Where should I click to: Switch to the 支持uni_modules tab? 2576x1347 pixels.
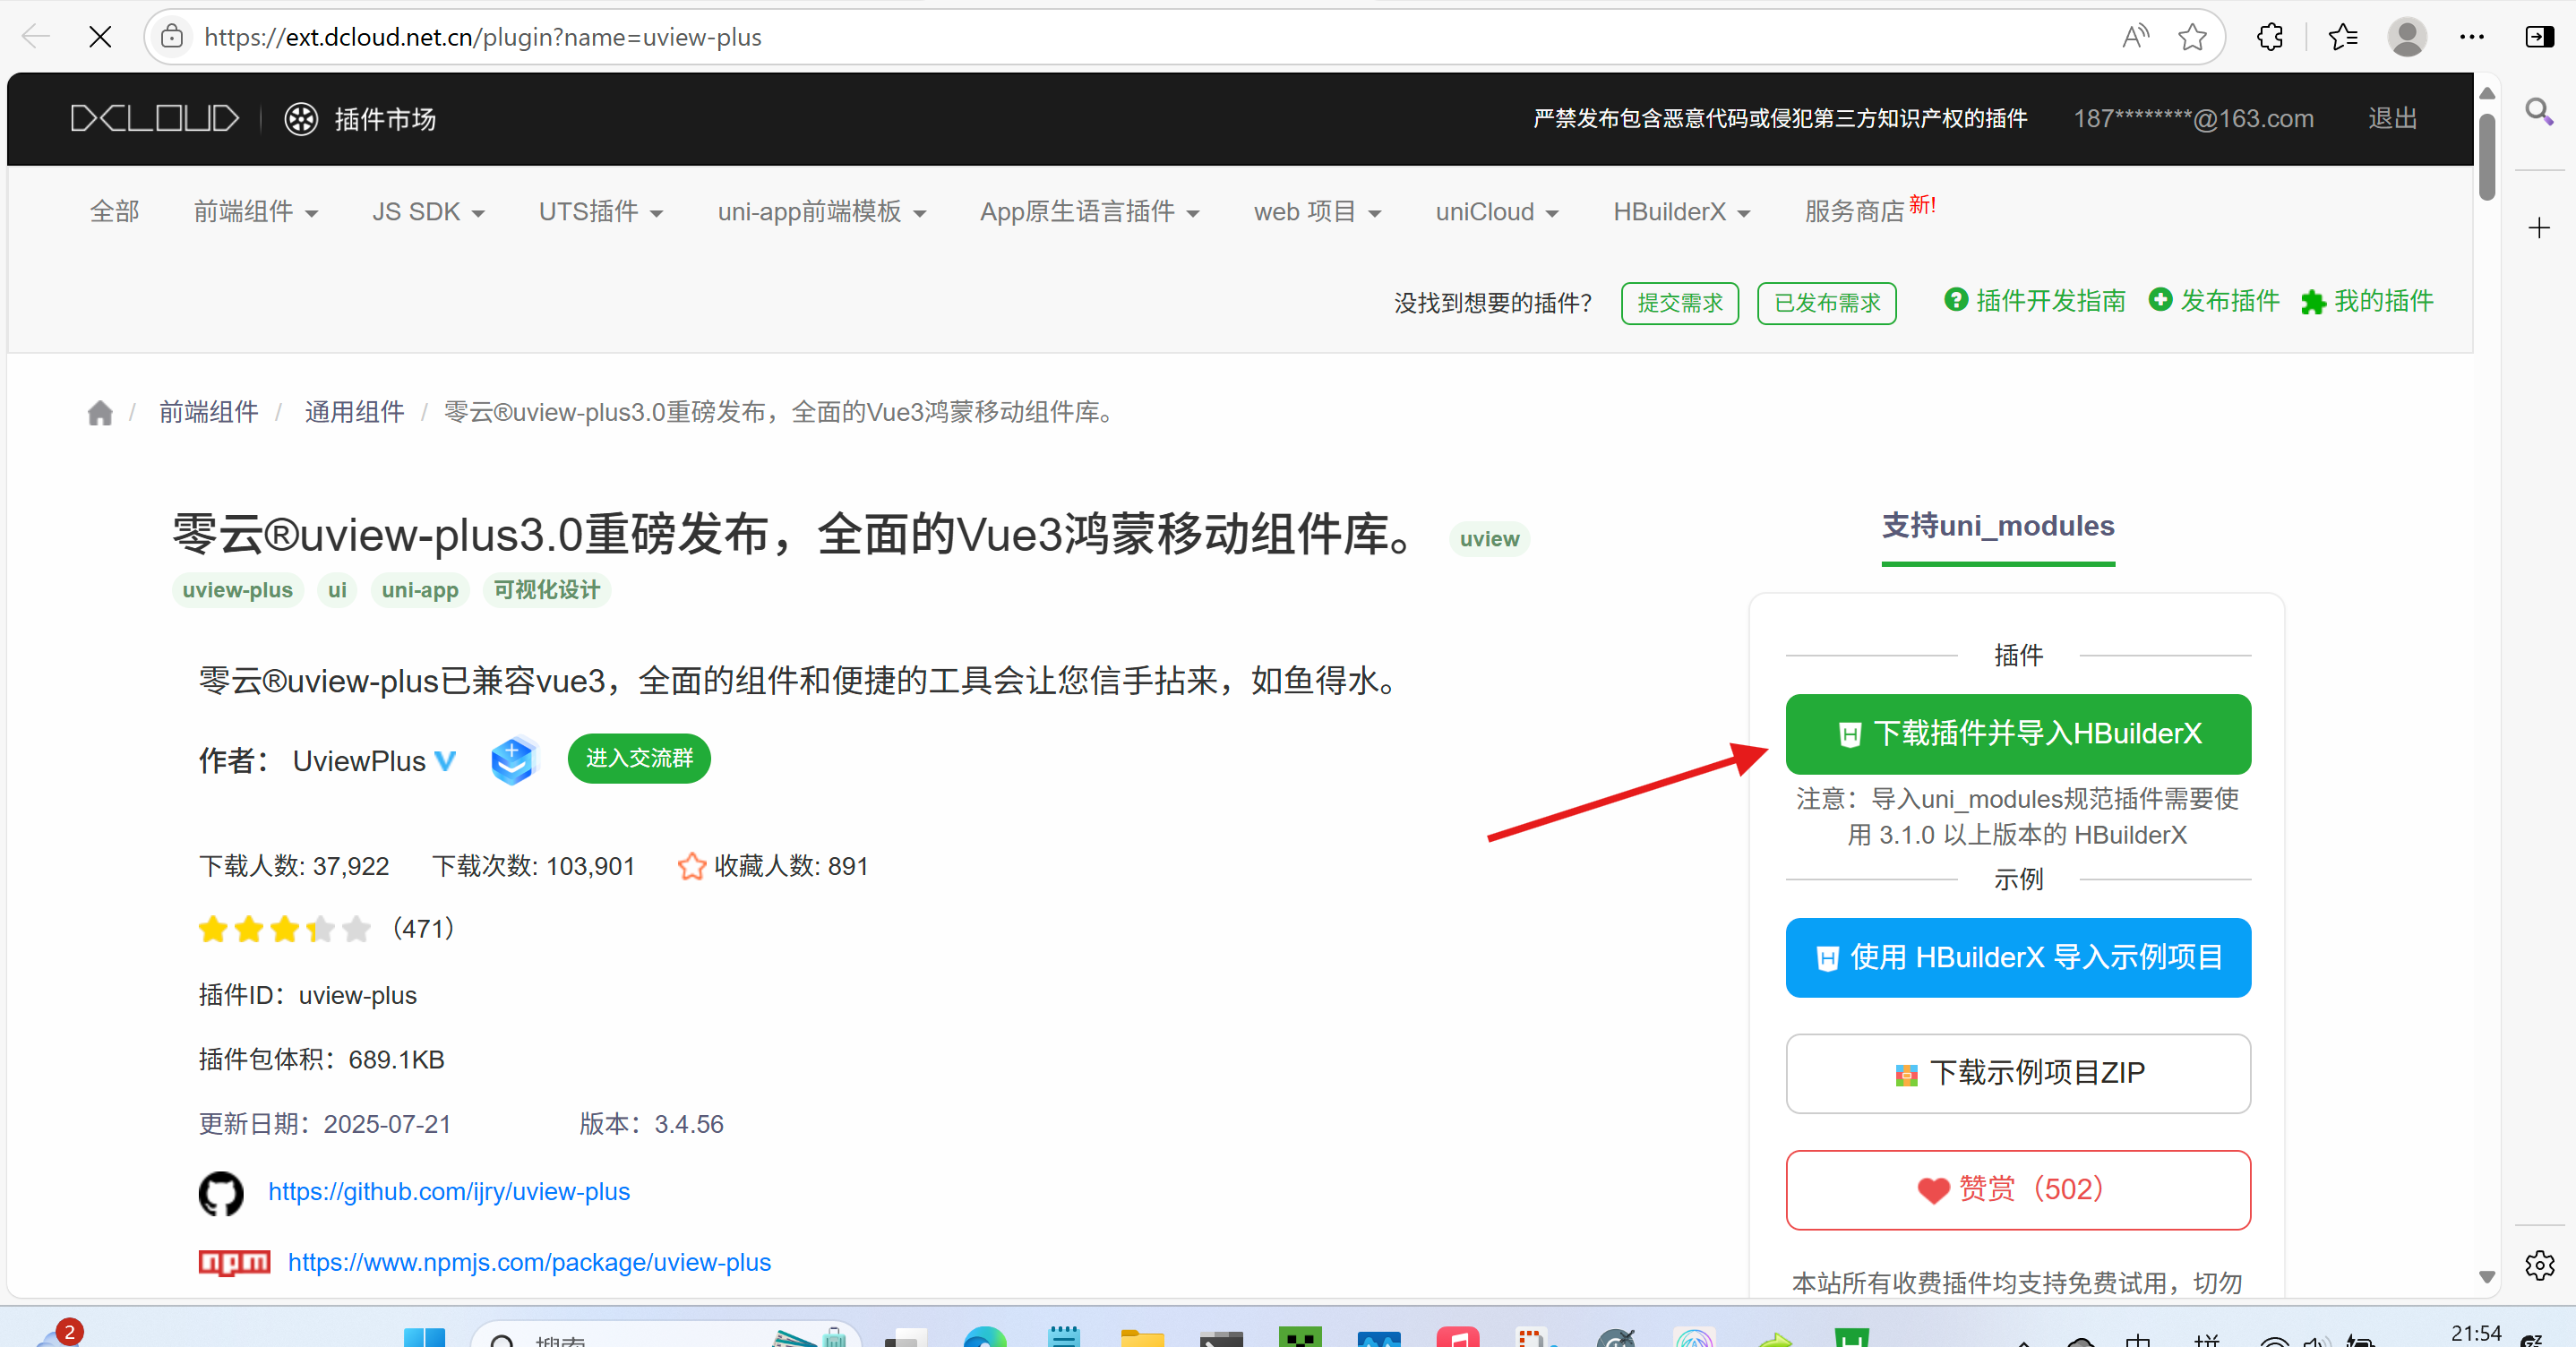pyautogui.click(x=1997, y=527)
